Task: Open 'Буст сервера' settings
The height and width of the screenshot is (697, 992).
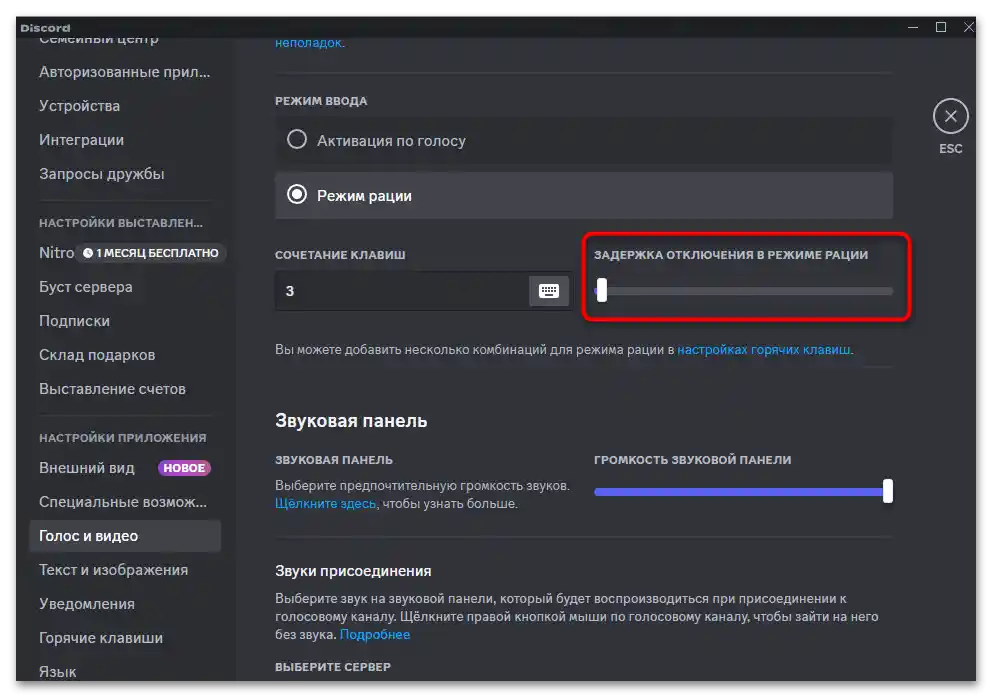Action: pyautogui.click(x=86, y=287)
